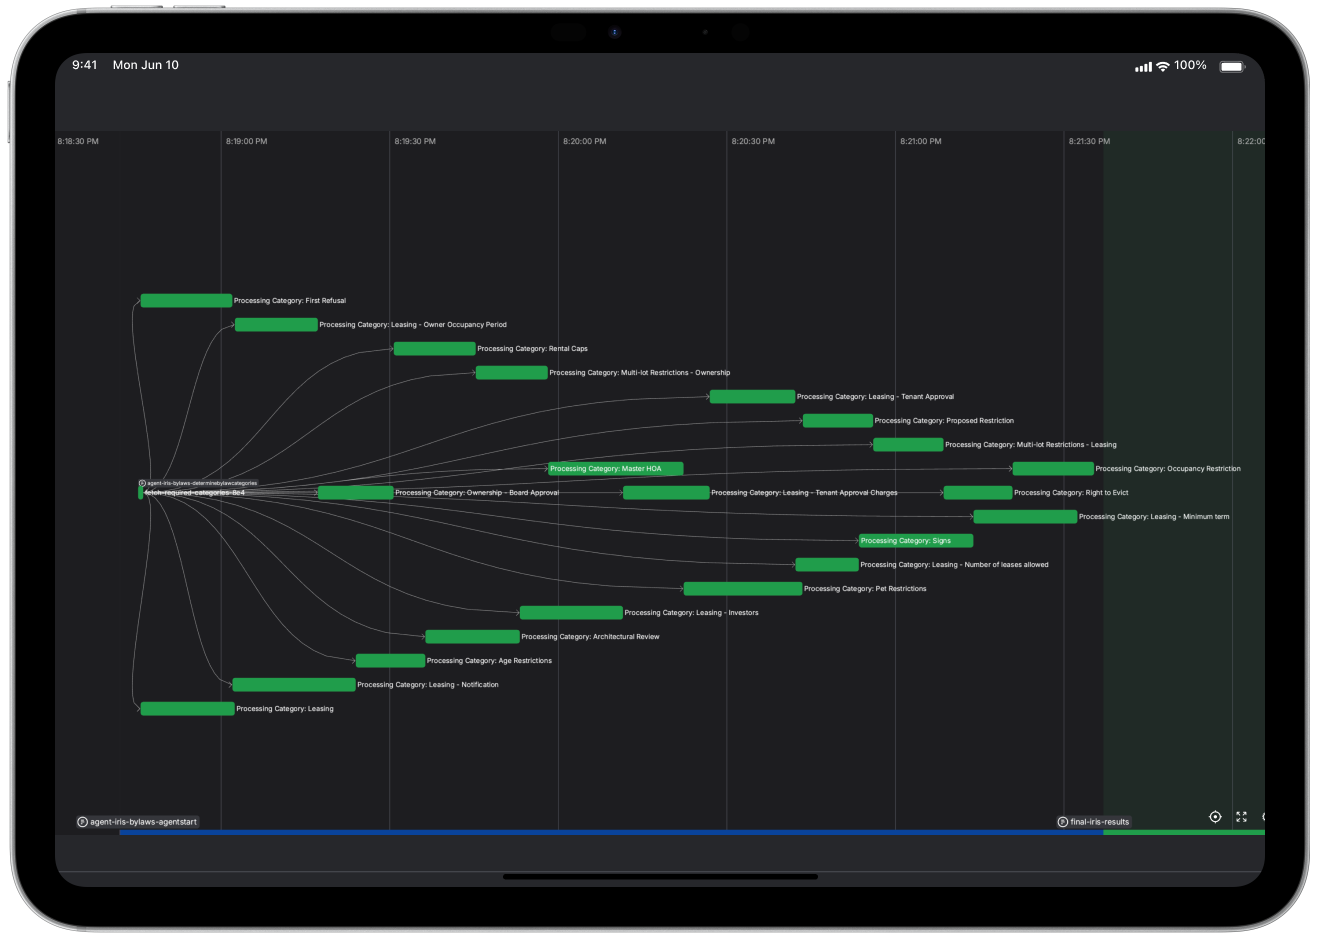This screenshot has width=1320, height=940.
Task: Select the First Refusal task bar
Action: pyautogui.click(x=186, y=301)
